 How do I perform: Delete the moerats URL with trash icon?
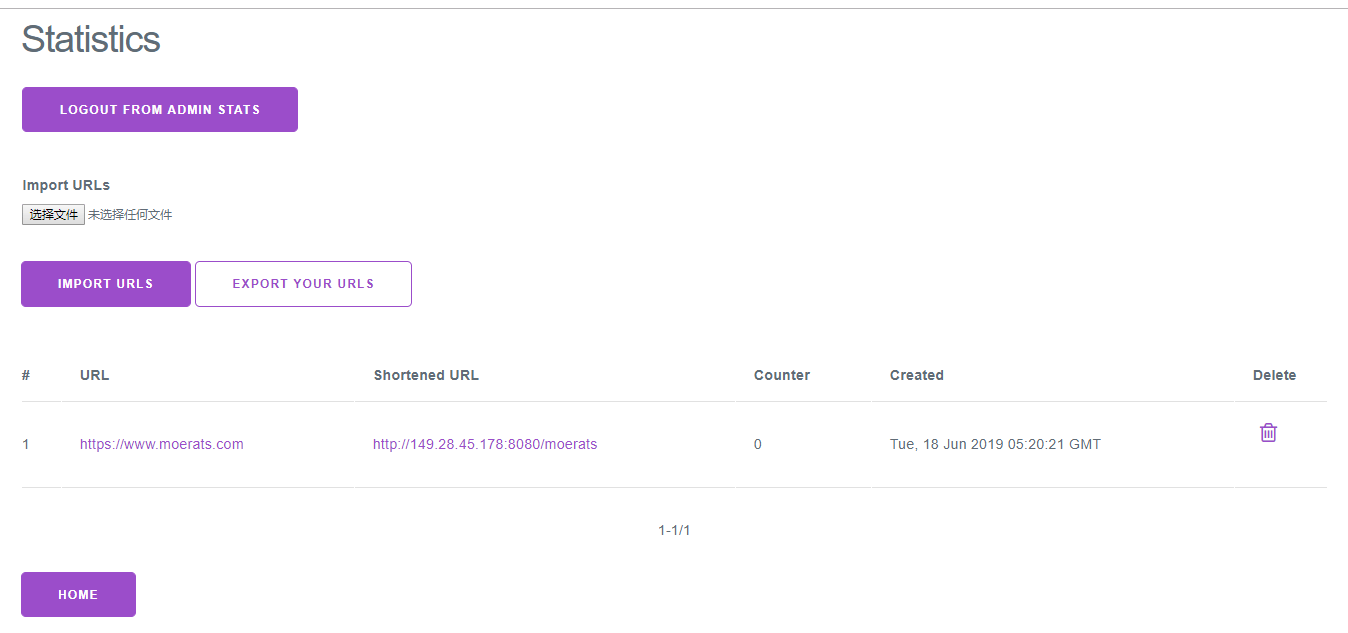click(x=1268, y=433)
